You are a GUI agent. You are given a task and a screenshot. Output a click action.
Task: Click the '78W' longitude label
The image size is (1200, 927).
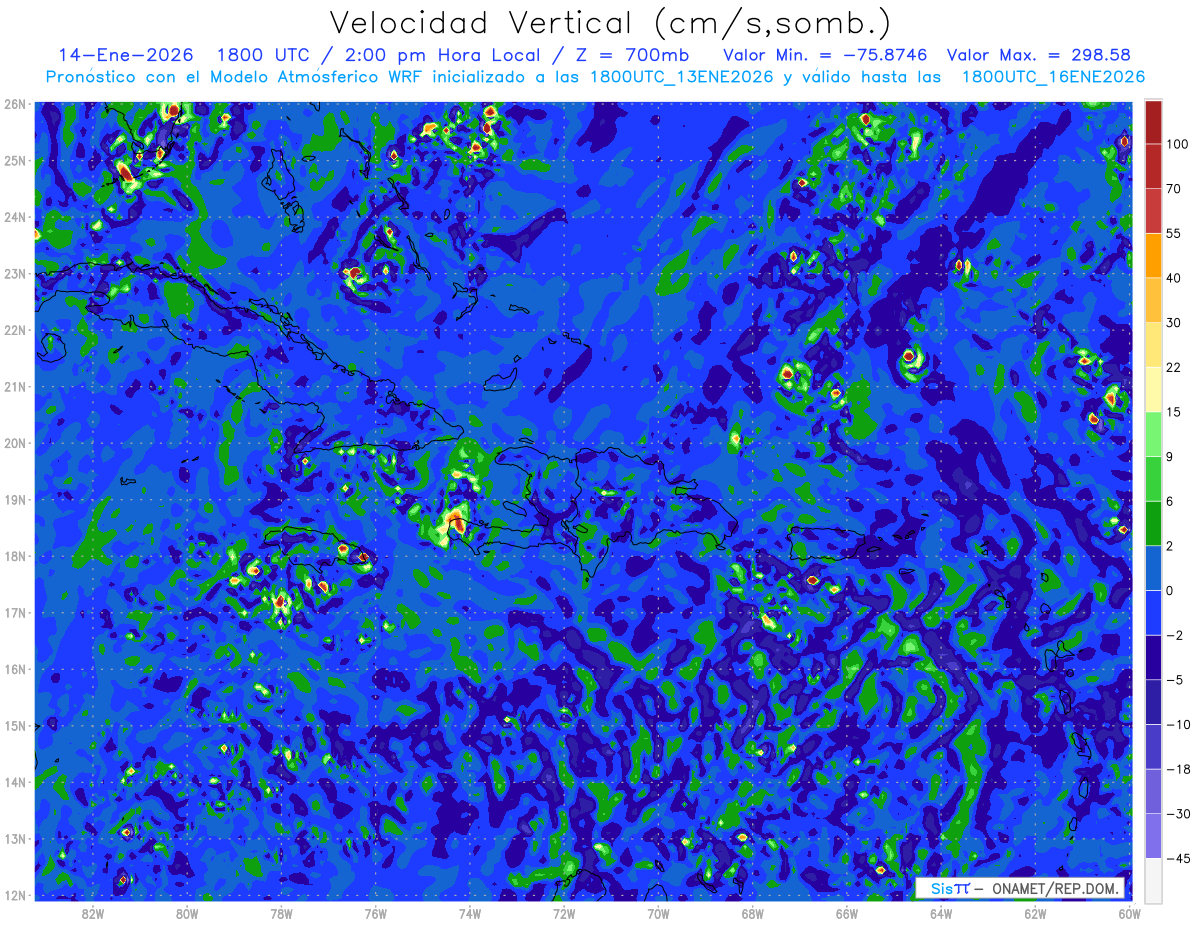281,912
